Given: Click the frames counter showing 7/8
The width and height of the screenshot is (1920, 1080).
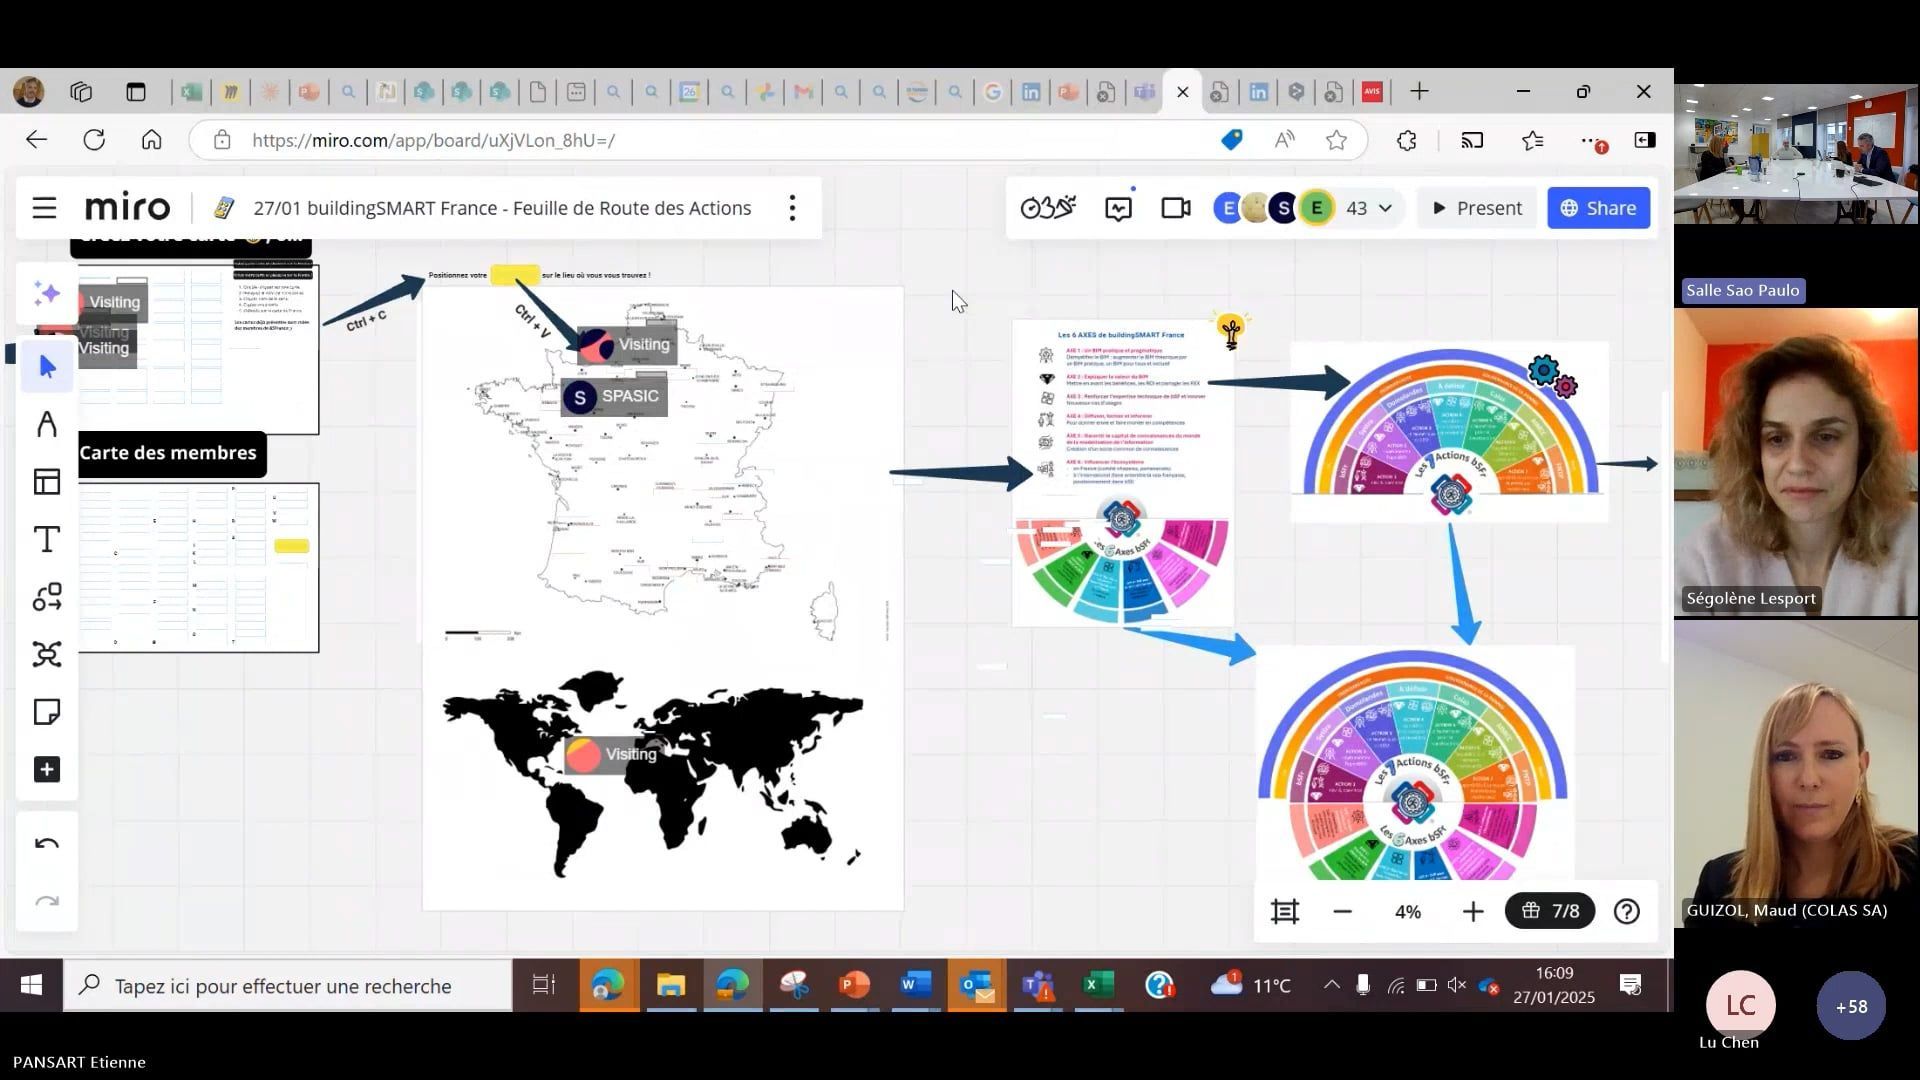Looking at the screenshot, I should pyautogui.click(x=1549, y=911).
